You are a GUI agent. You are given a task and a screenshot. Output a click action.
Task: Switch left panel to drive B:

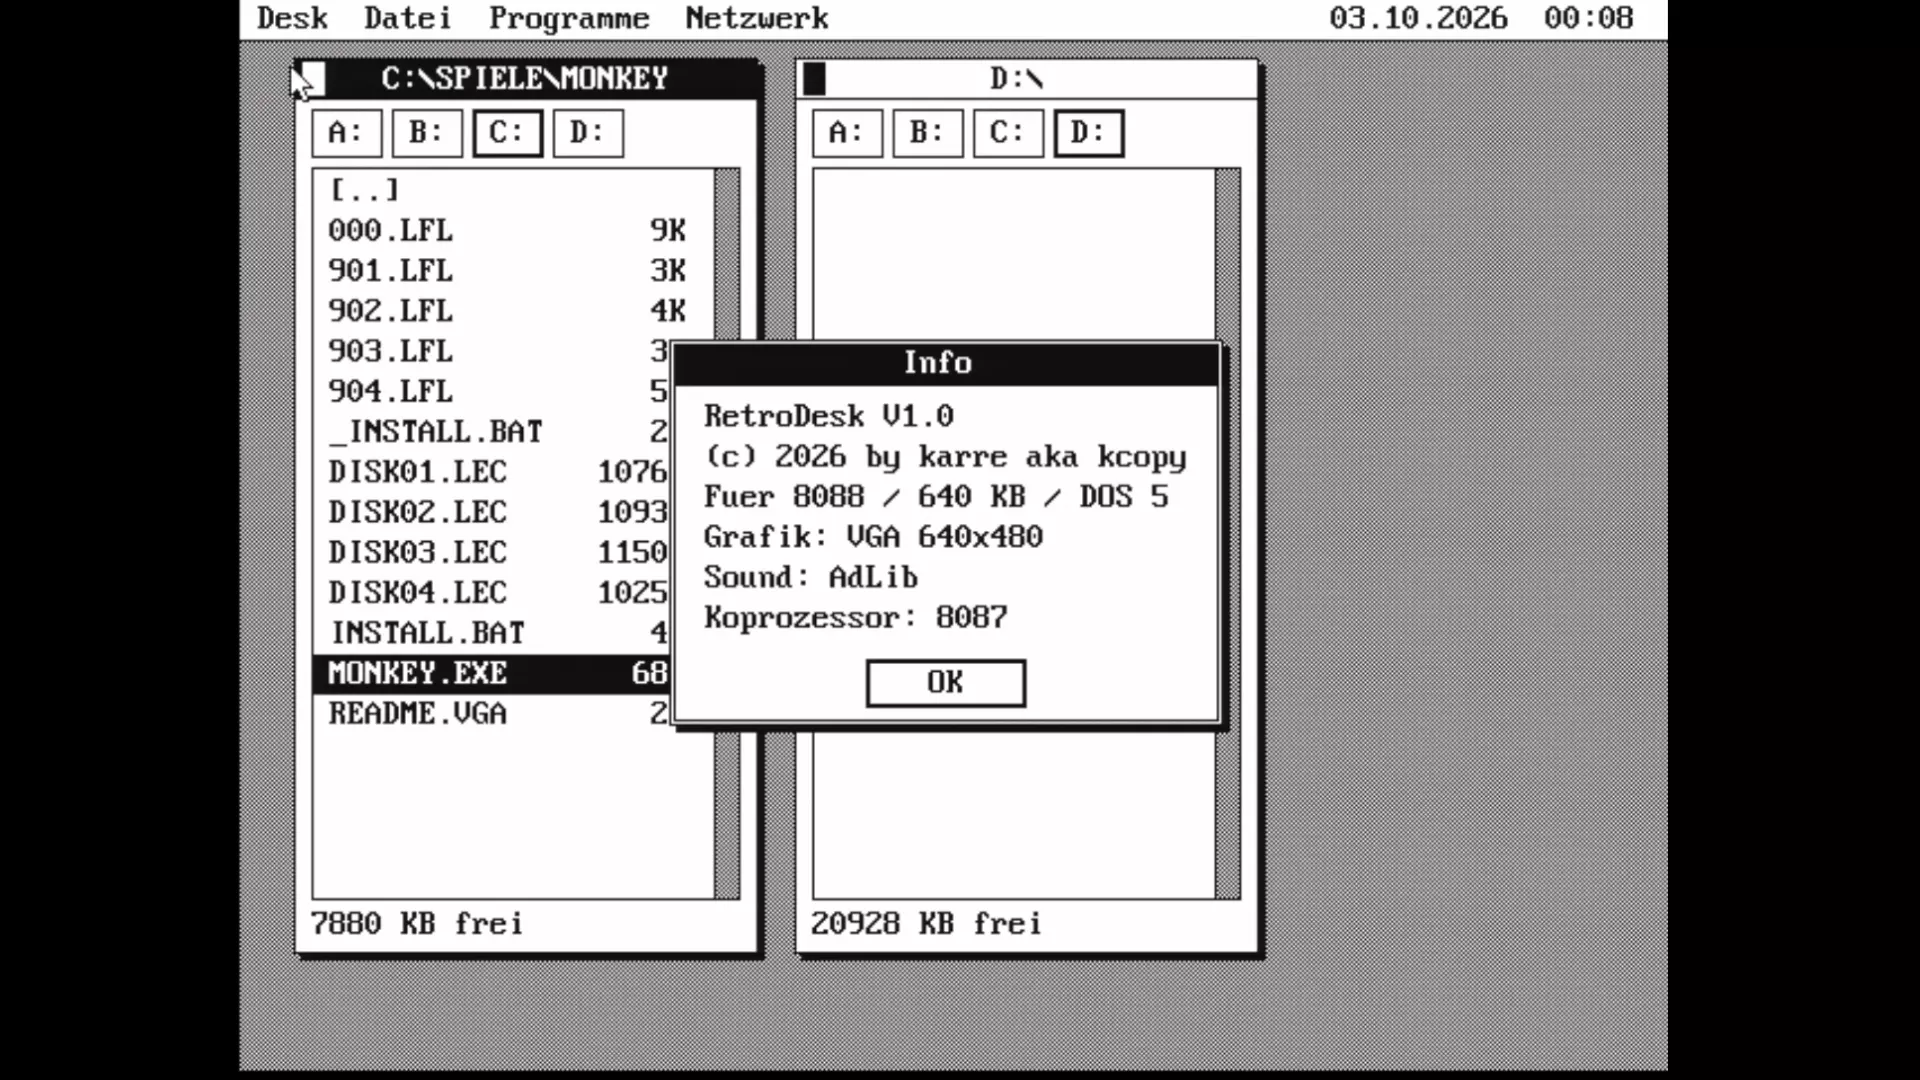[x=427, y=133]
